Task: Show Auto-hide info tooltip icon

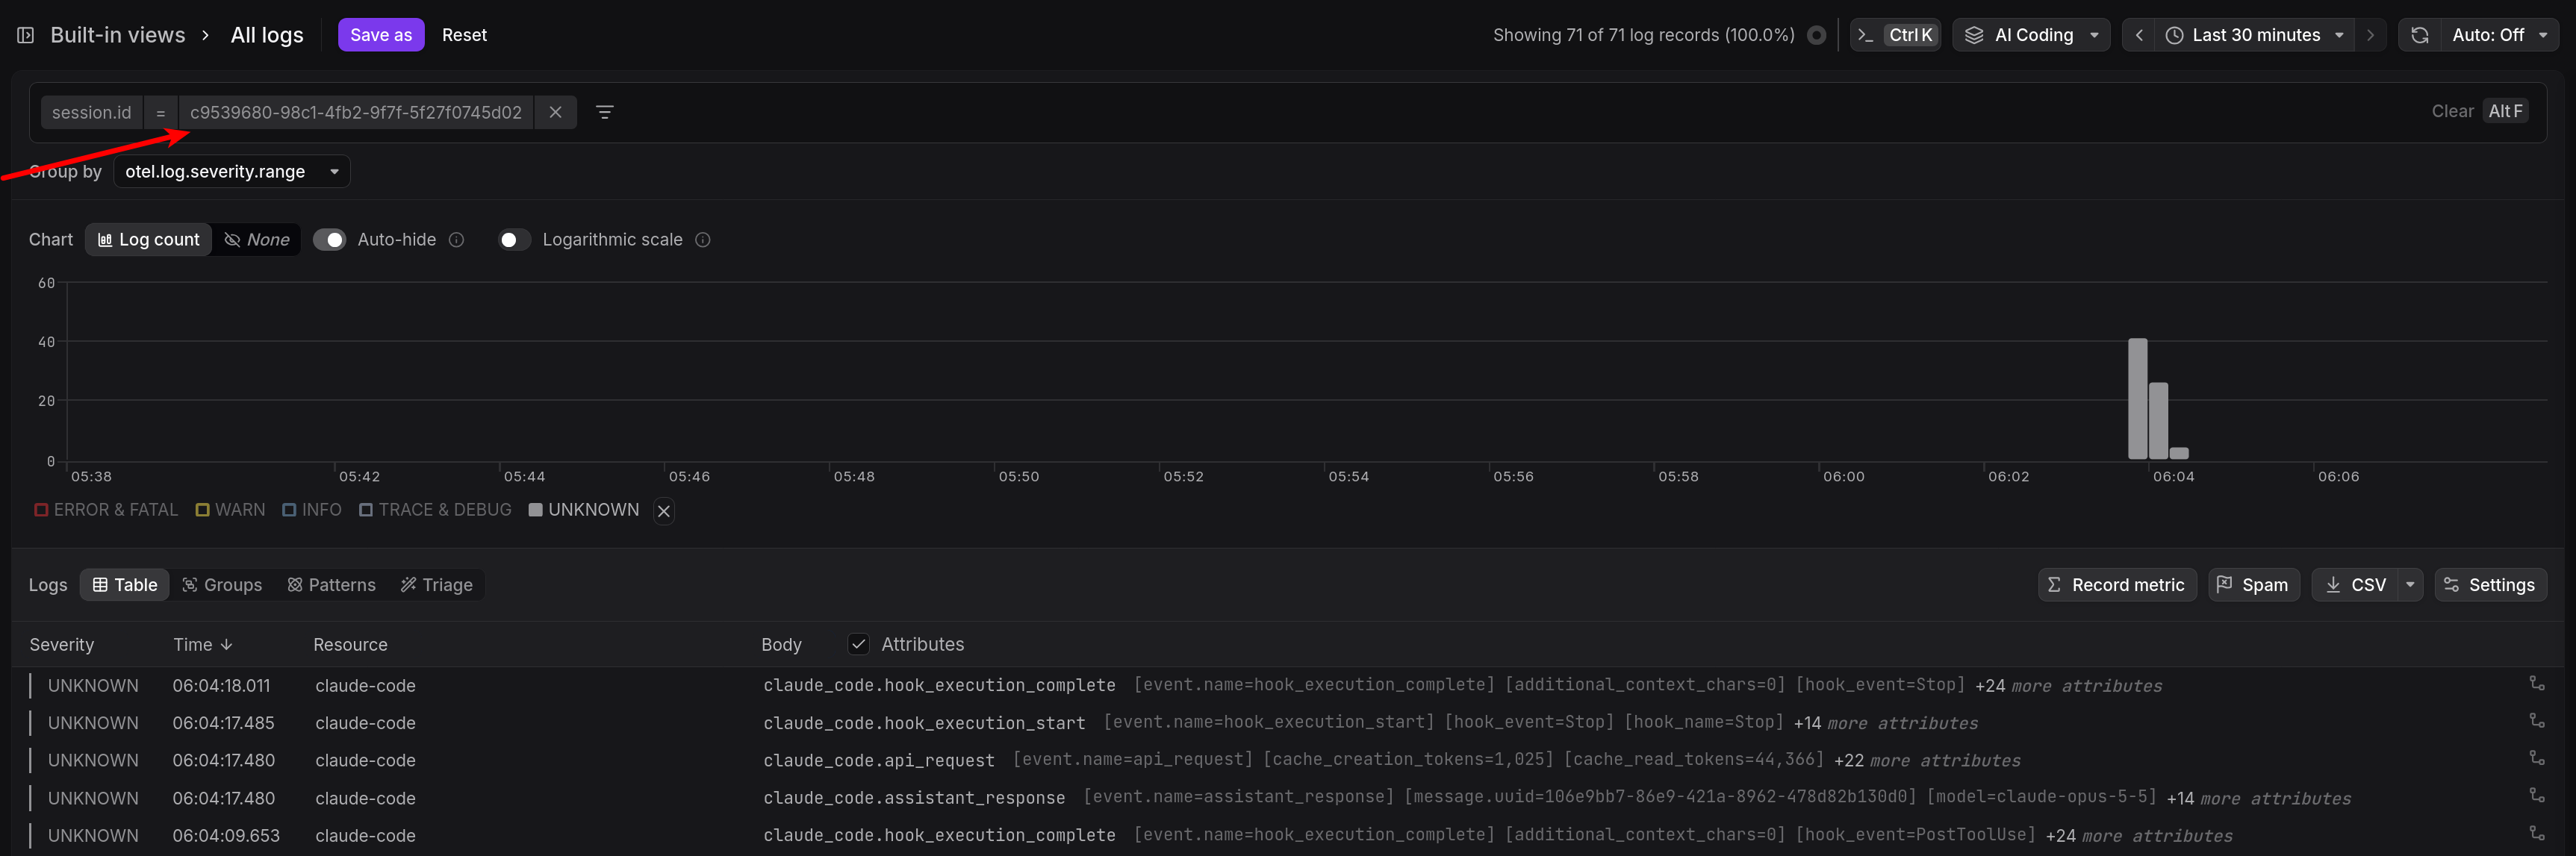Action: (456, 240)
